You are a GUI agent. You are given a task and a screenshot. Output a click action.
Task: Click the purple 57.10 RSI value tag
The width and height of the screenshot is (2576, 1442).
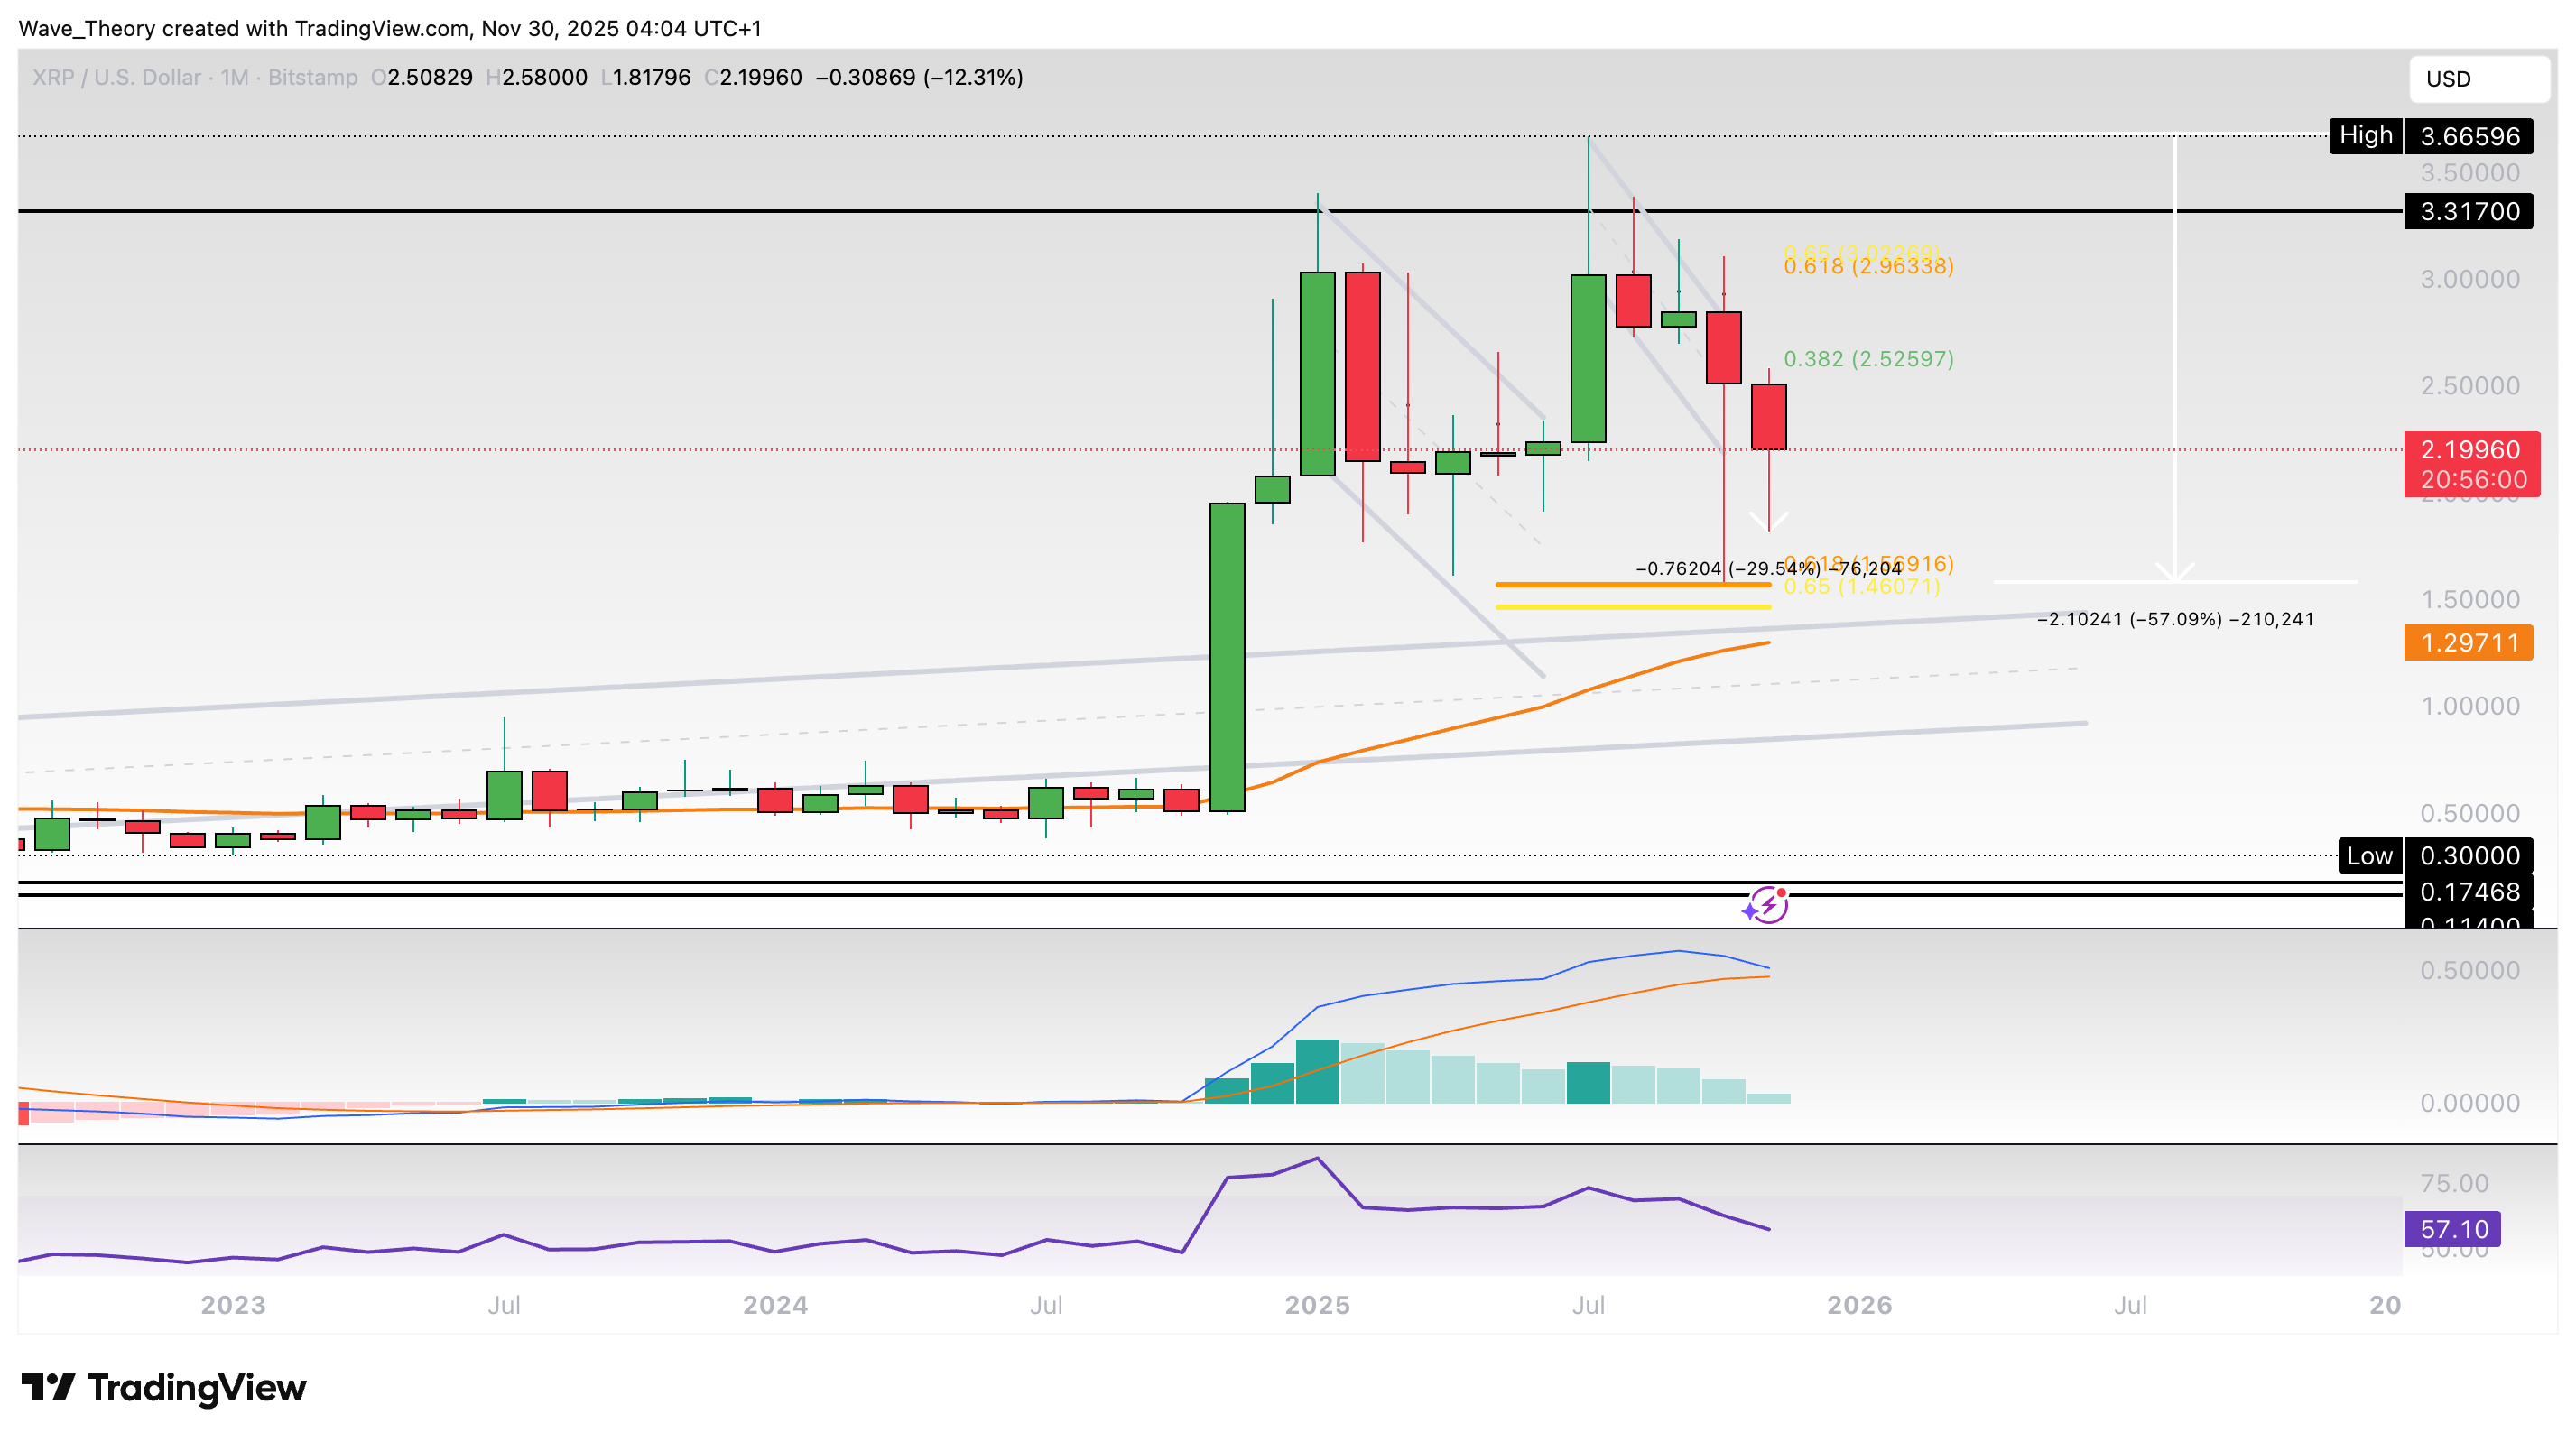[x=2452, y=1229]
